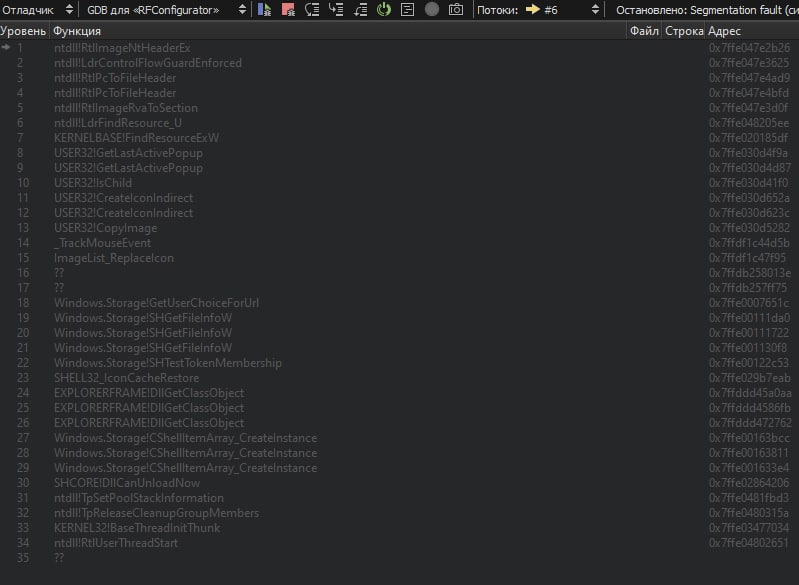This screenshot has height=585, width=799.
Task: Select frame 27 Windows.Storage!CShellItemArray_CreateInstance
Action: pos(400,438)
